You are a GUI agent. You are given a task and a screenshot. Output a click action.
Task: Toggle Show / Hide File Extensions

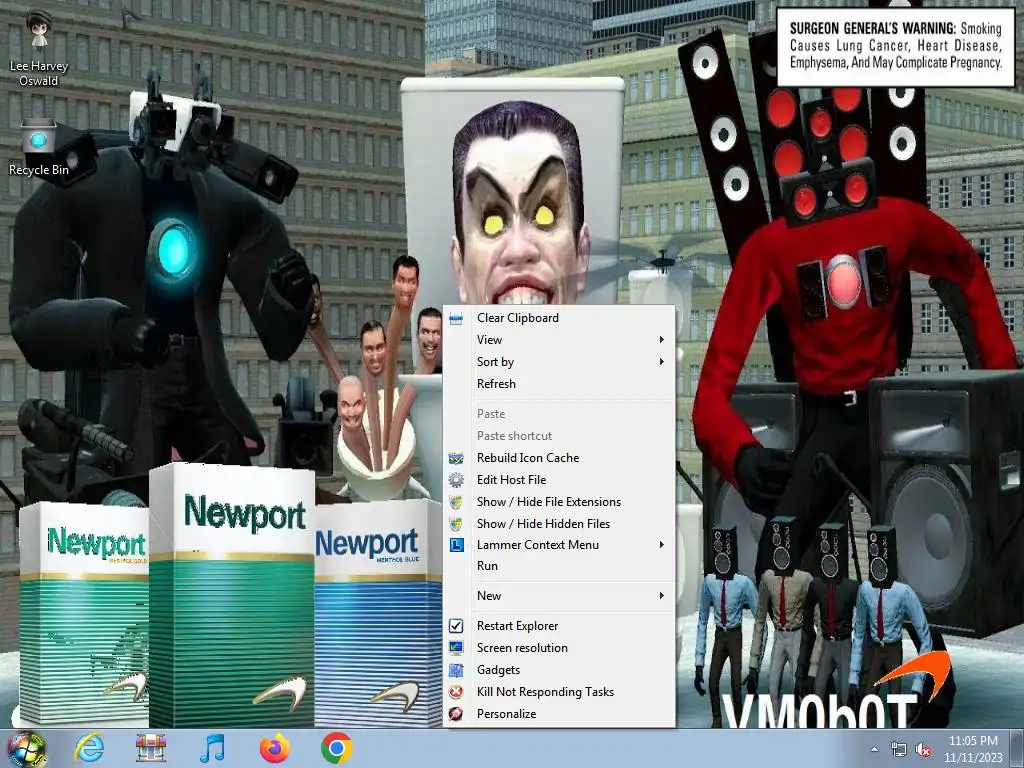click(559, 502)
